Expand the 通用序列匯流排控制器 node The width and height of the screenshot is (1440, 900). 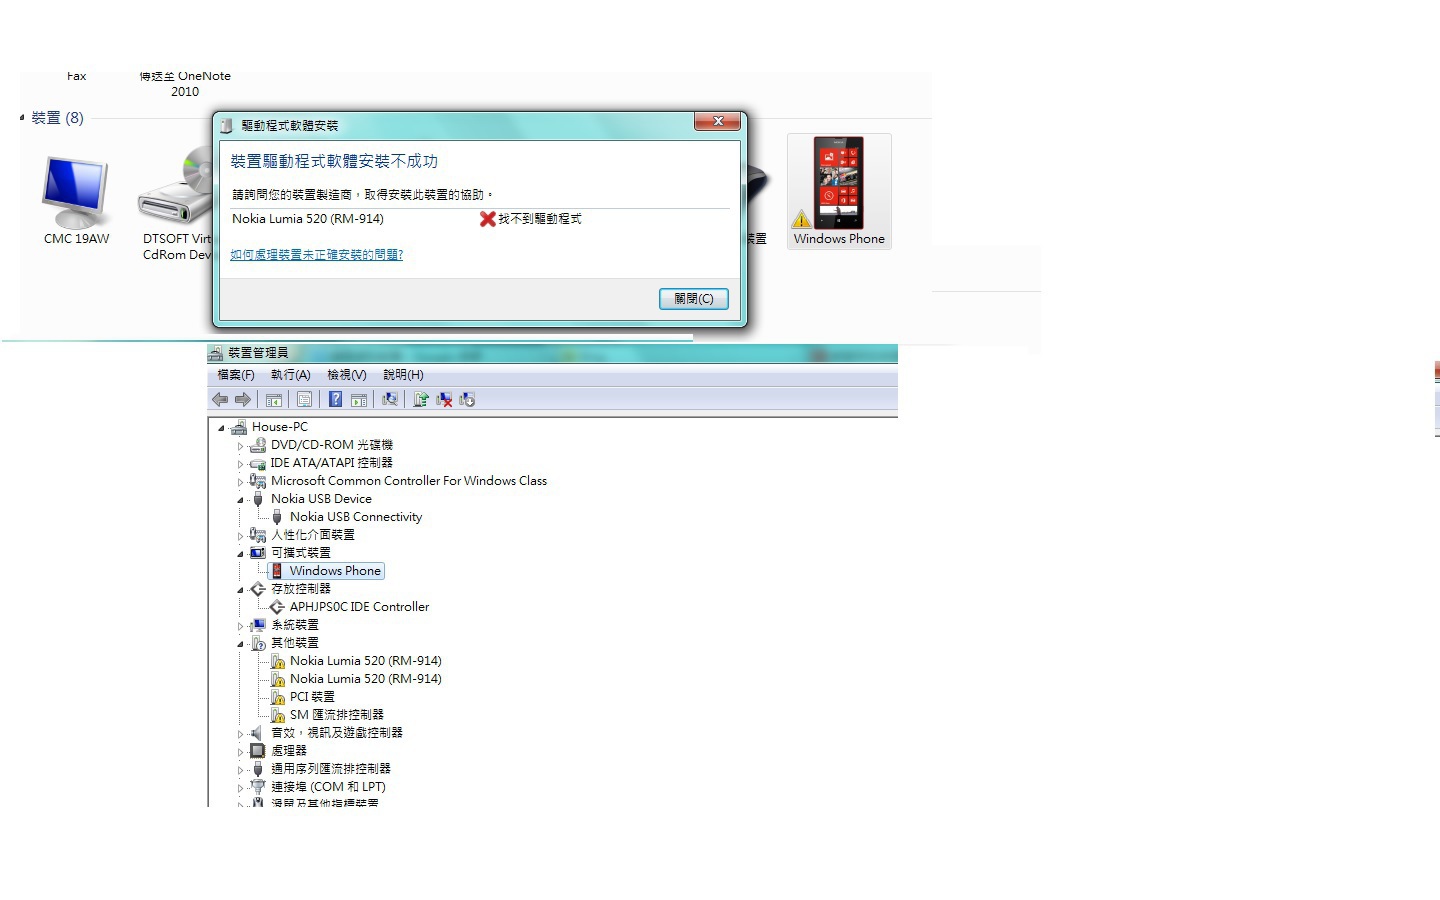[240, 770]
